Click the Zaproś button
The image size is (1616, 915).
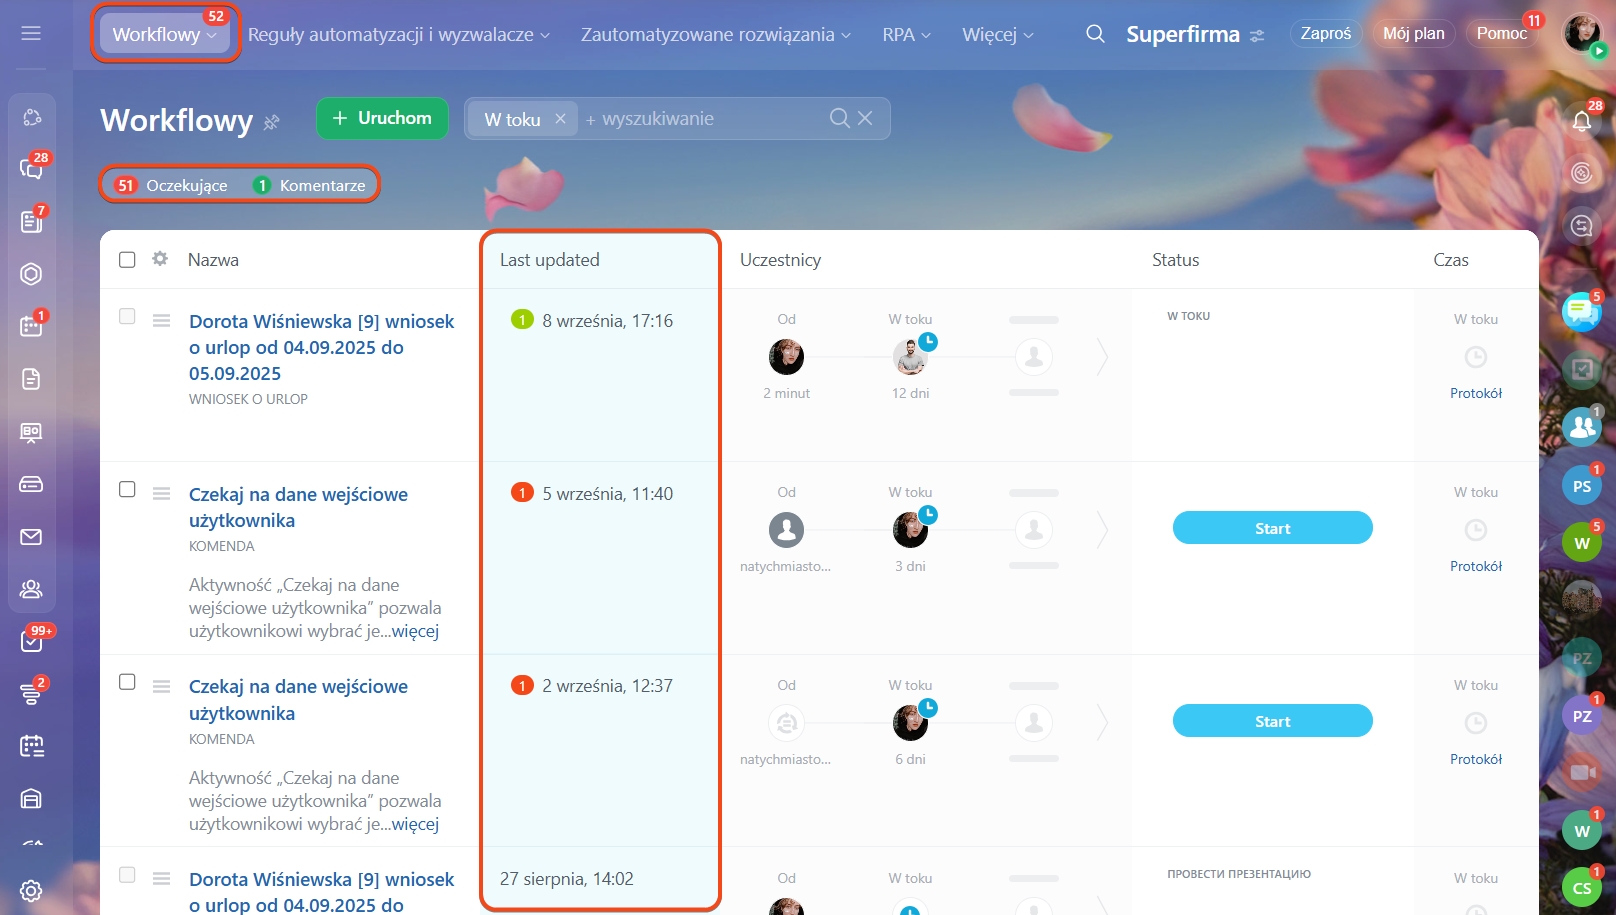[x=1326, y=33]
